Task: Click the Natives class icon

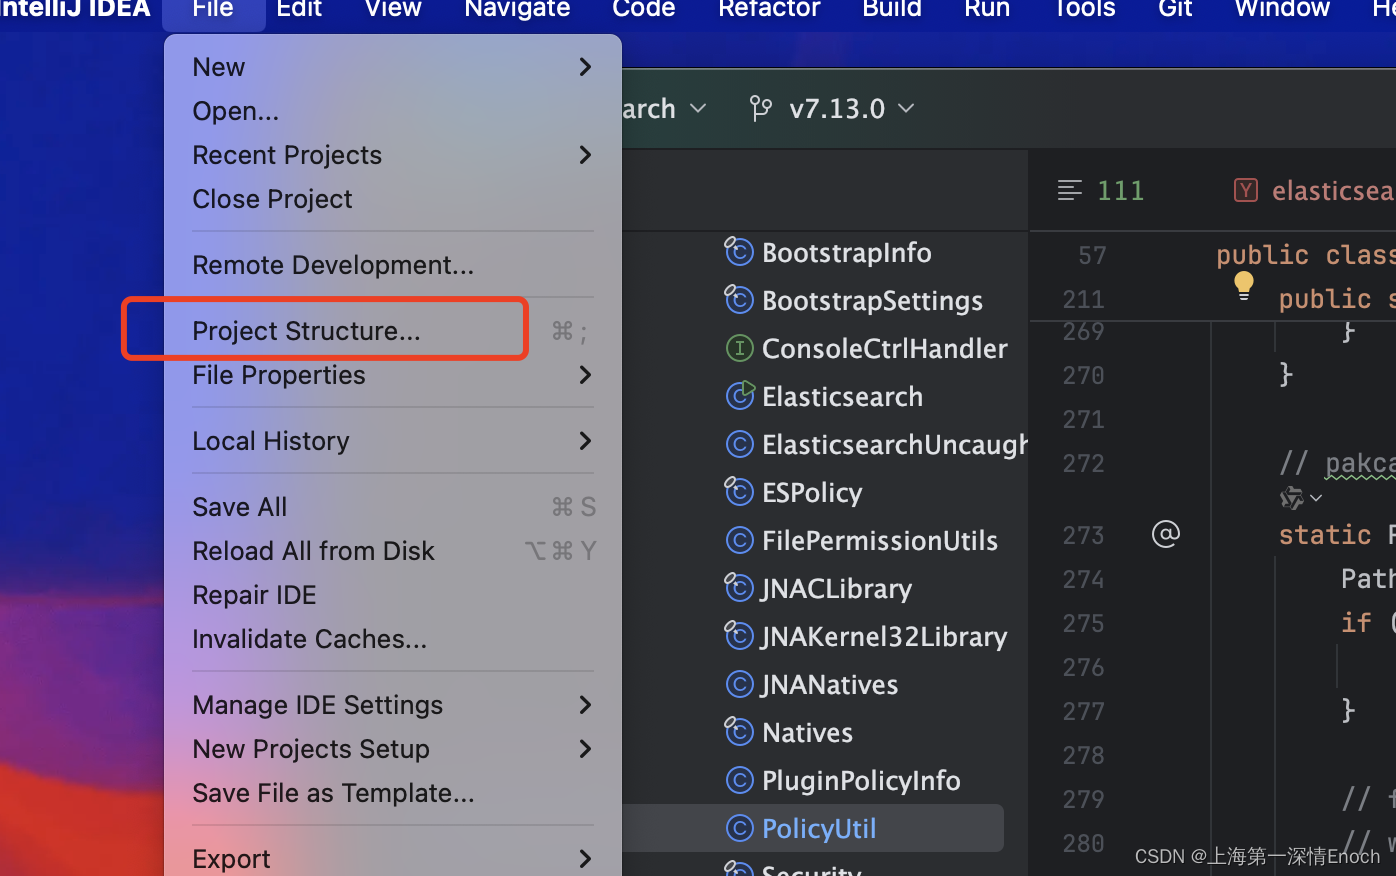Action: click(x=738, y=732)
